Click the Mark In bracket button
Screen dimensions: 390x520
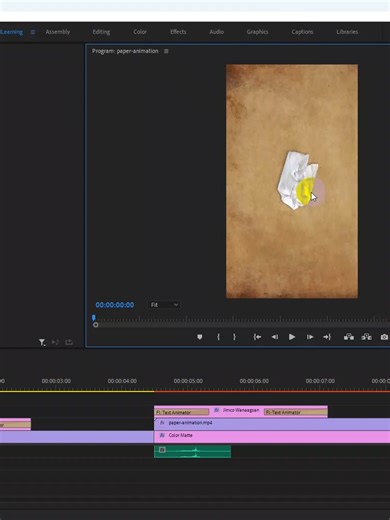click(x=218, y=337)
